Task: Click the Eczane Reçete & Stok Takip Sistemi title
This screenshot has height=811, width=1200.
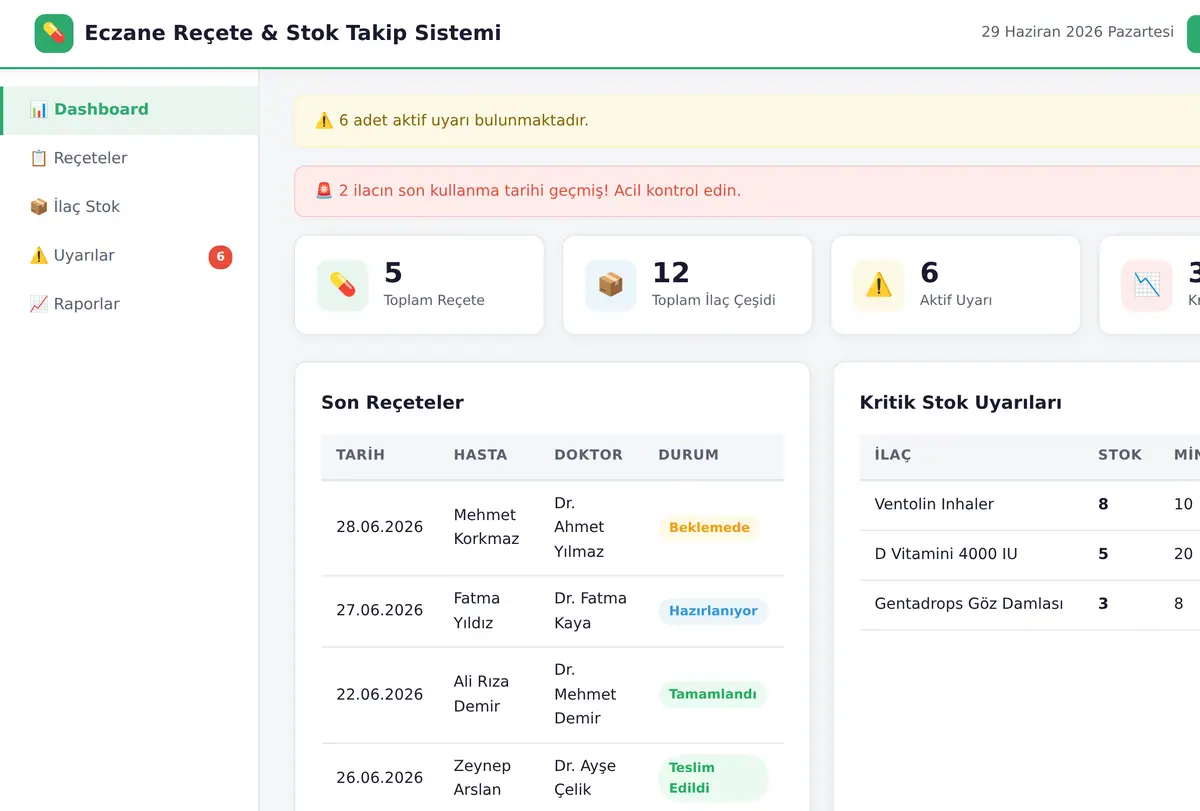Action: point(293,33)
